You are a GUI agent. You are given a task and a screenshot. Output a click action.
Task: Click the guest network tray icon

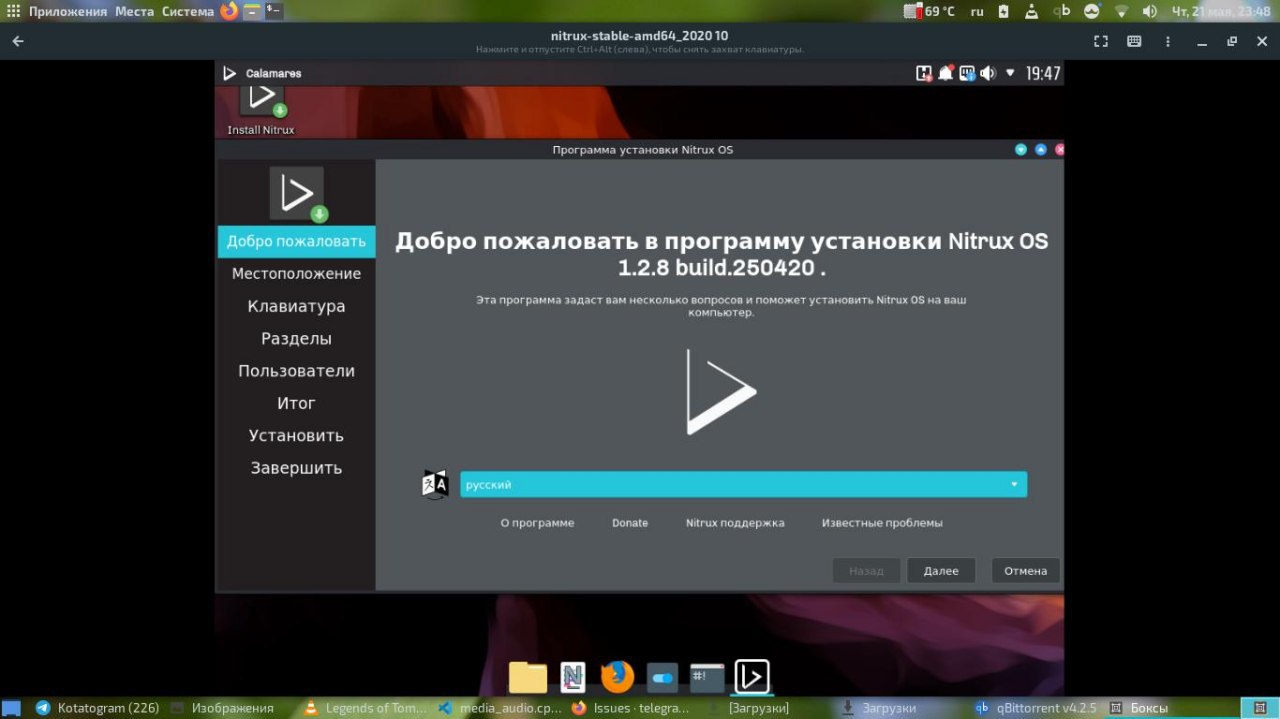click(x=967, y=73)
